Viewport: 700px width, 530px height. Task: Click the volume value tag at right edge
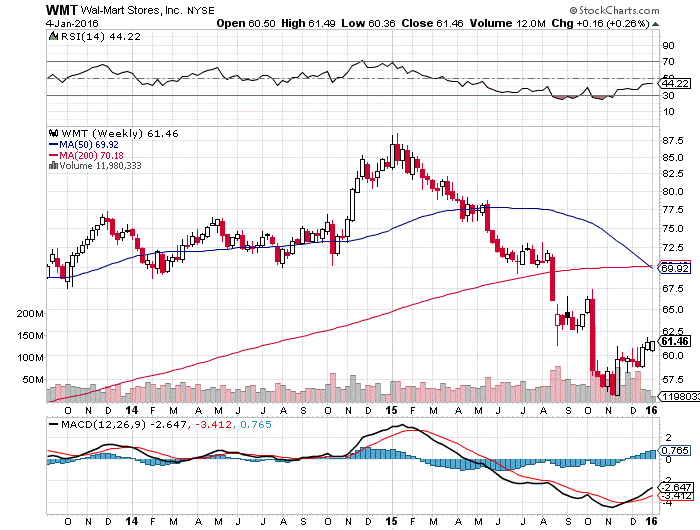pos(679,396)
